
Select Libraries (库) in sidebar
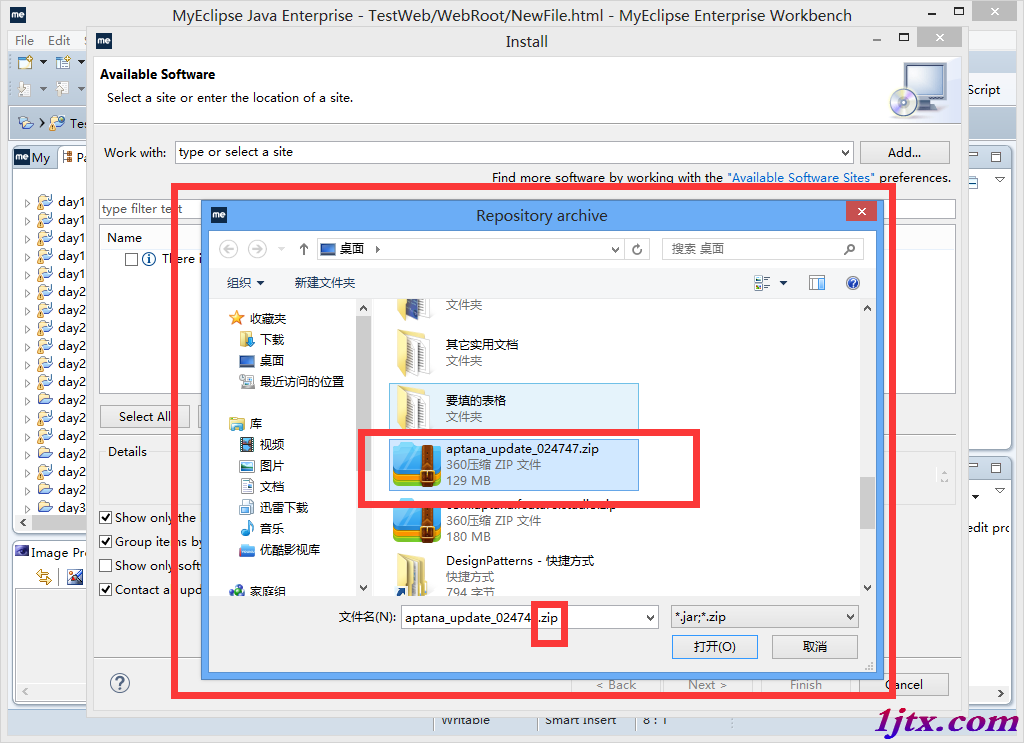(x=246, y=424)
